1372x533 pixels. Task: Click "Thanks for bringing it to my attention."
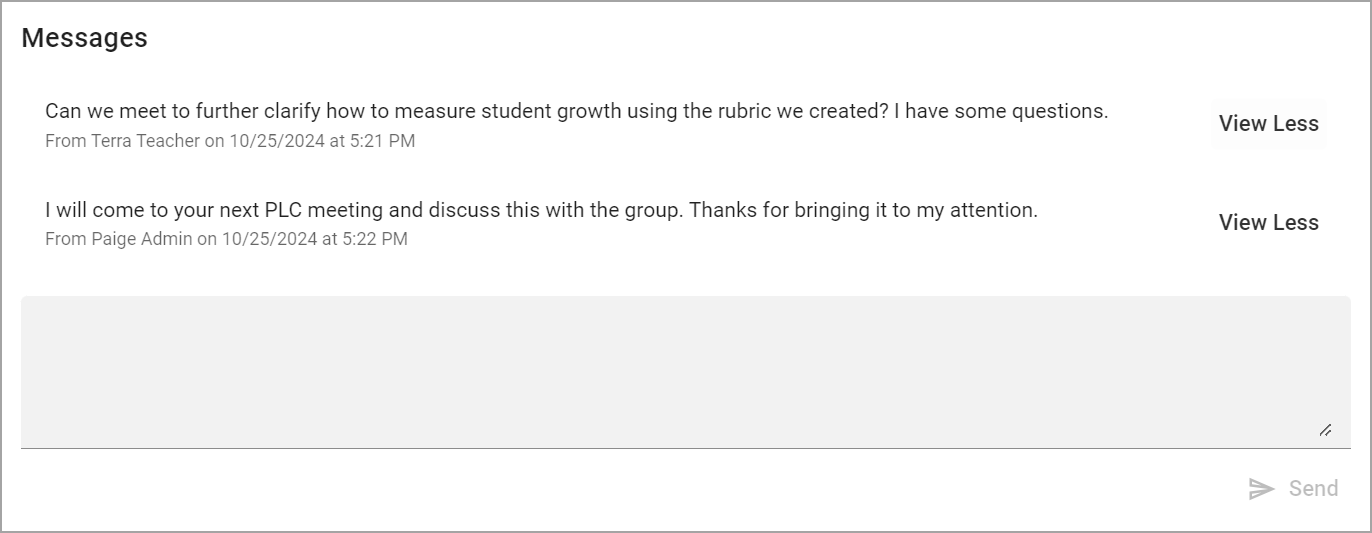coord(863,210)
